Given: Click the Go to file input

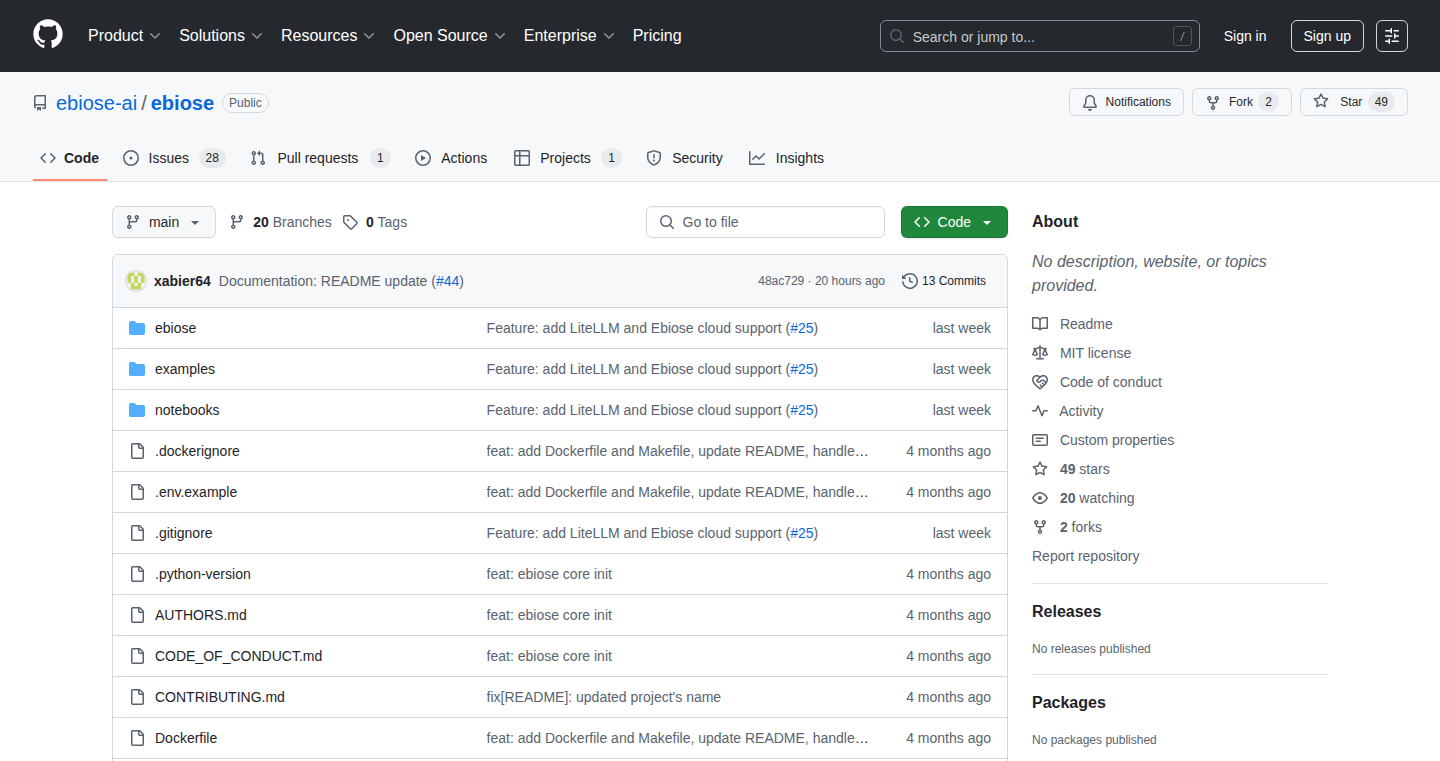Looking at the screenshot, I should point(765,222).
